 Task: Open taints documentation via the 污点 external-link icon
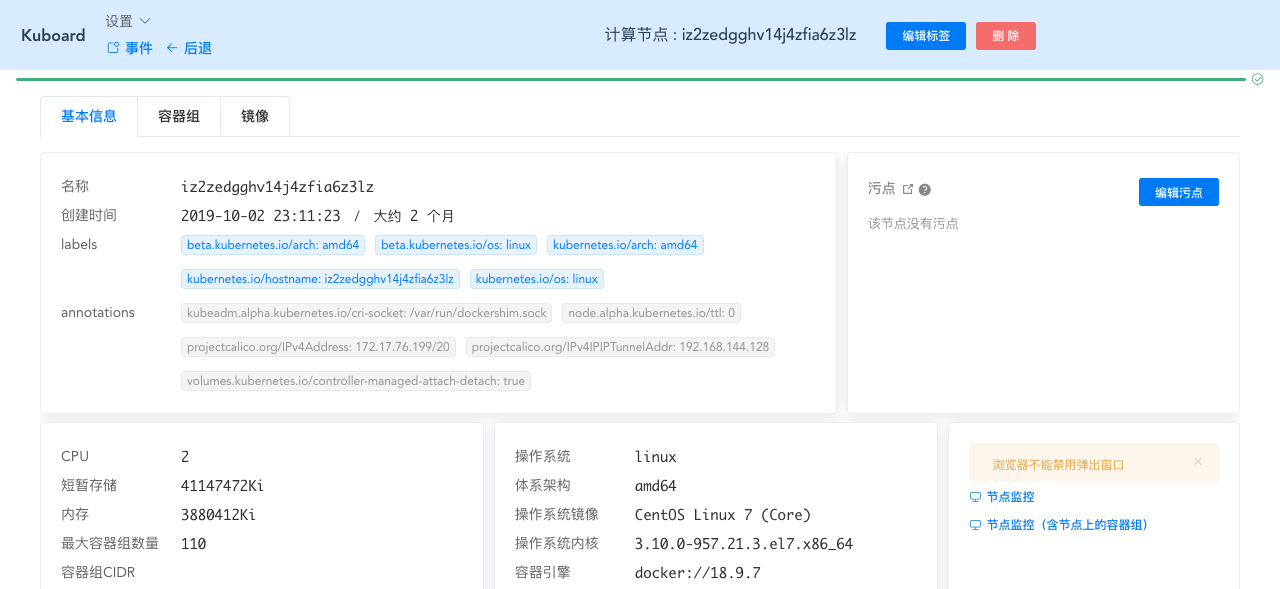coord(907,187)
